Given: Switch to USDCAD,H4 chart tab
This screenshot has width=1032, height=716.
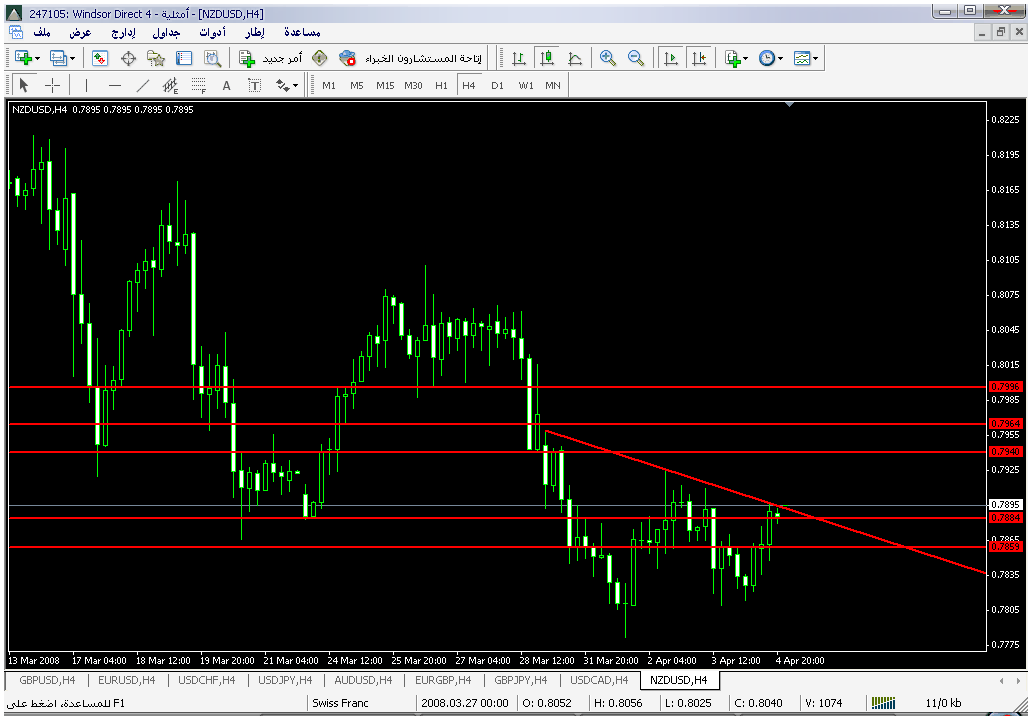Looking at the screenshot, I should [600, 680].
